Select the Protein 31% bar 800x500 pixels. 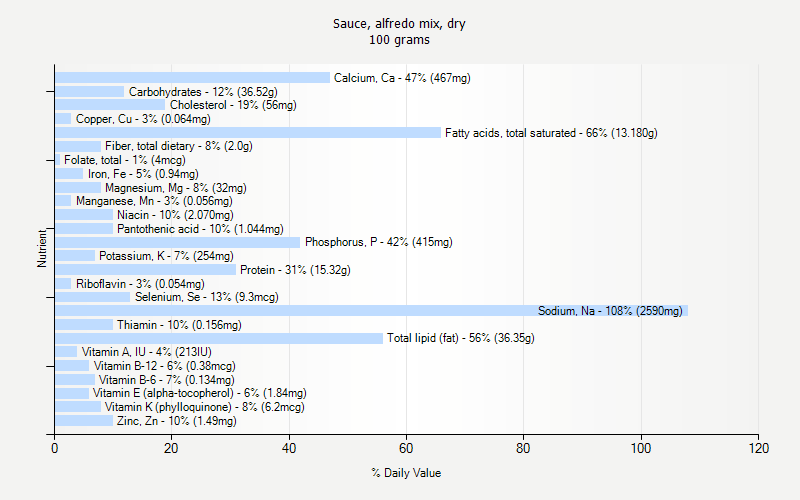[x=145, y=270]
